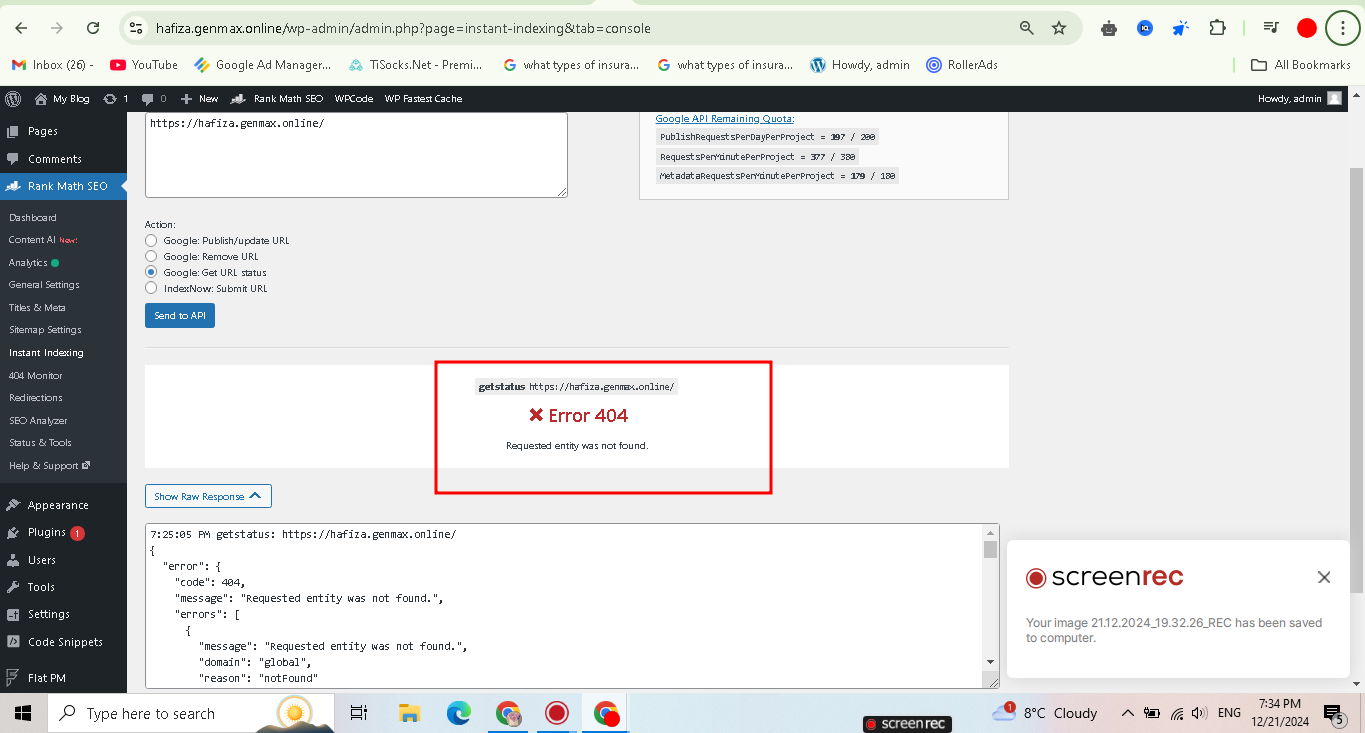Open YouTube bookmark
Image resolution: width=1365 pixels, height=733 pixels.
click(144, 65)
